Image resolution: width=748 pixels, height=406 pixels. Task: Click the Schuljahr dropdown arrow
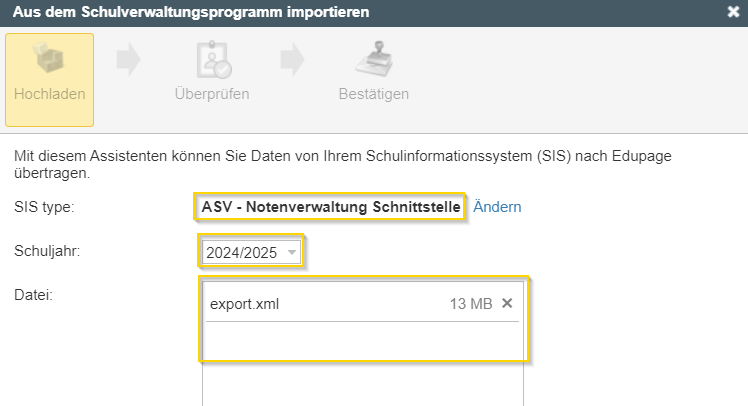point(292,252)
